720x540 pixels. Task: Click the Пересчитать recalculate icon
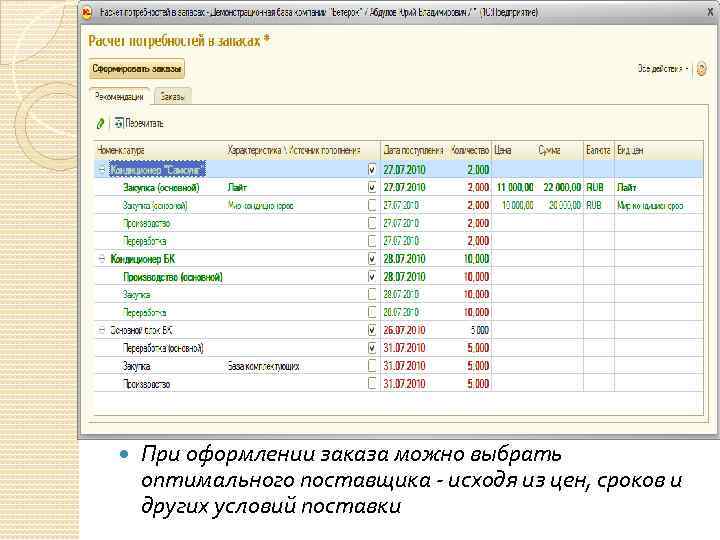(119, 123)
